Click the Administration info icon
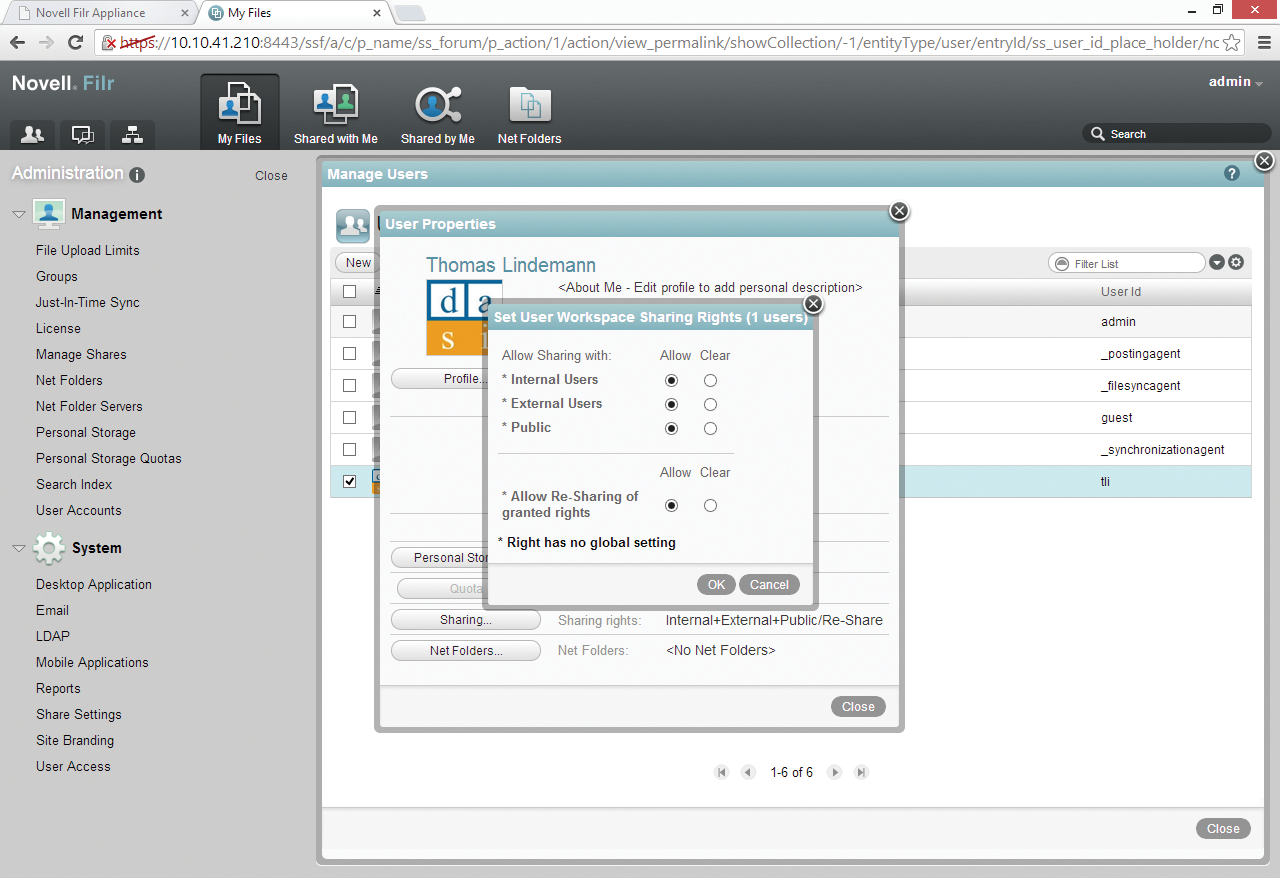 coord(137,175)
